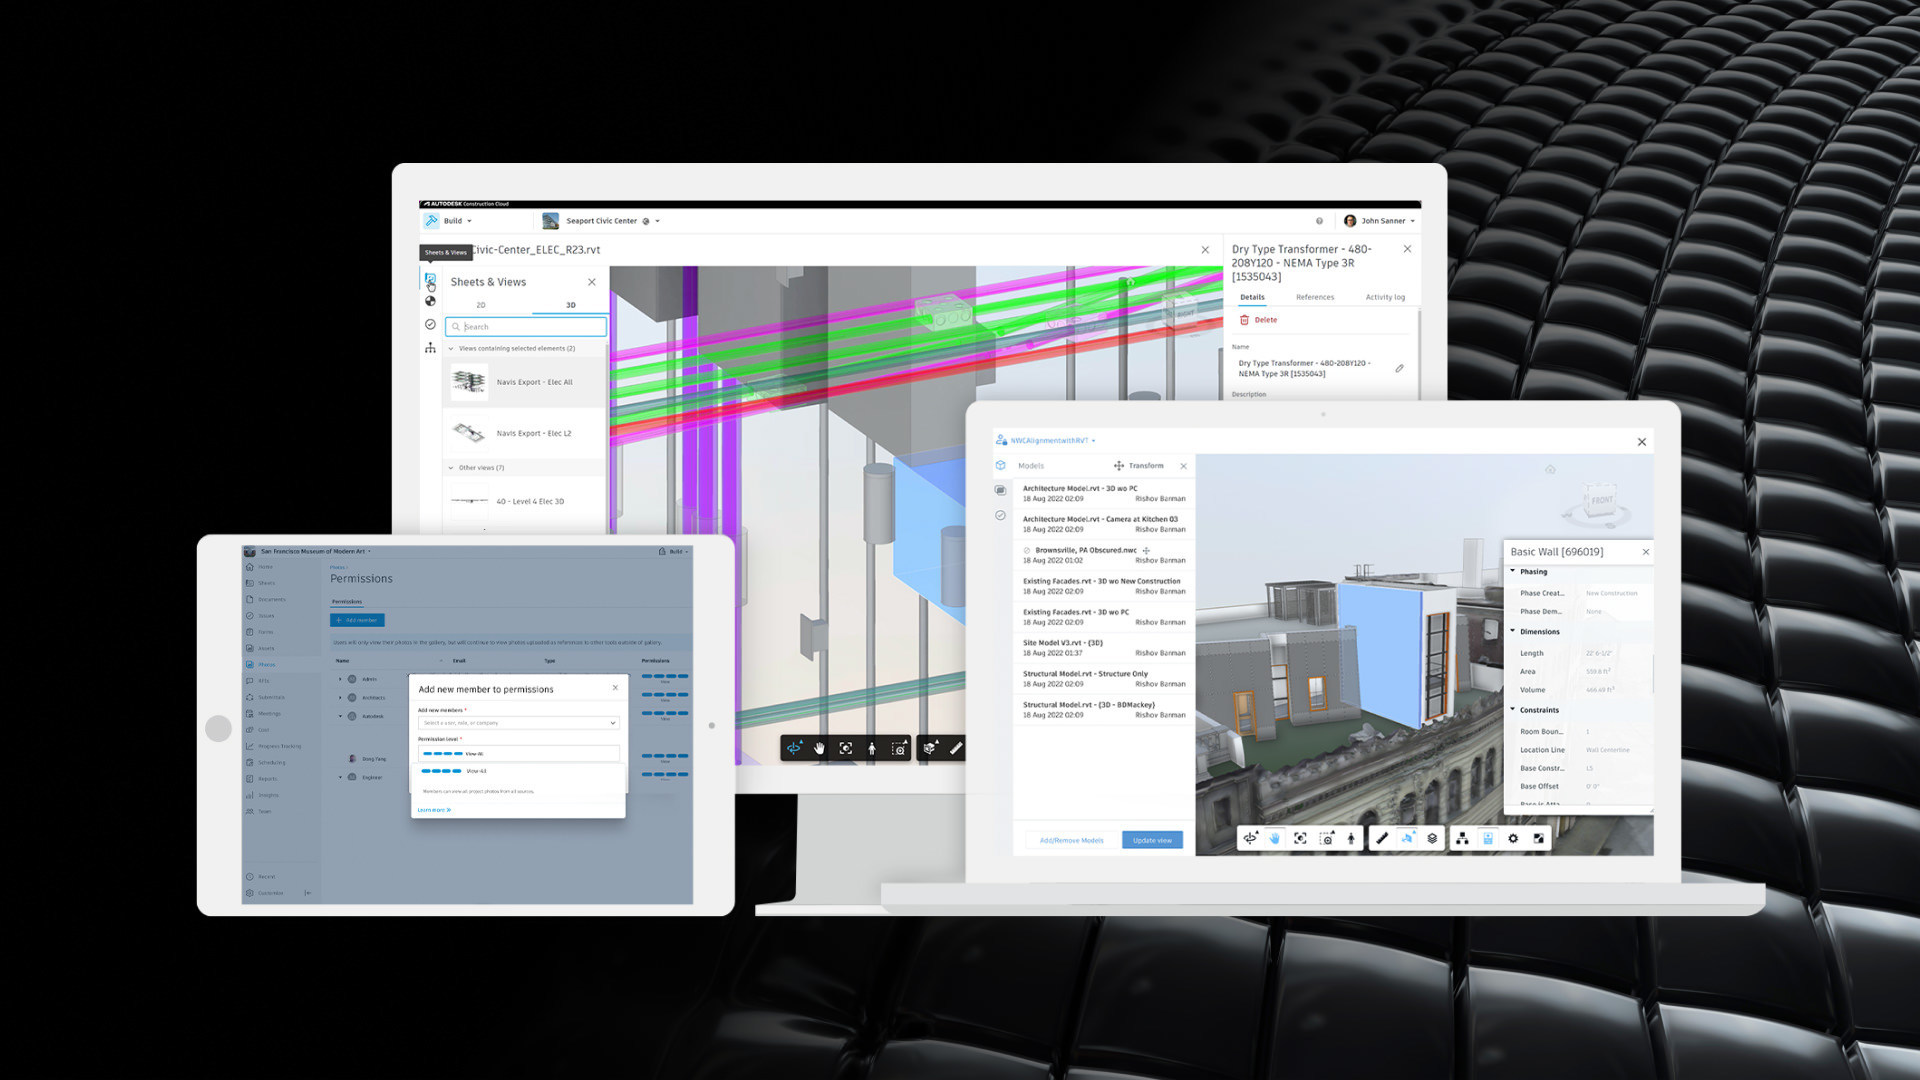Select the Photos icon in the tablet sidebar
The image size is (1920, 1080).
click(251, 664)
